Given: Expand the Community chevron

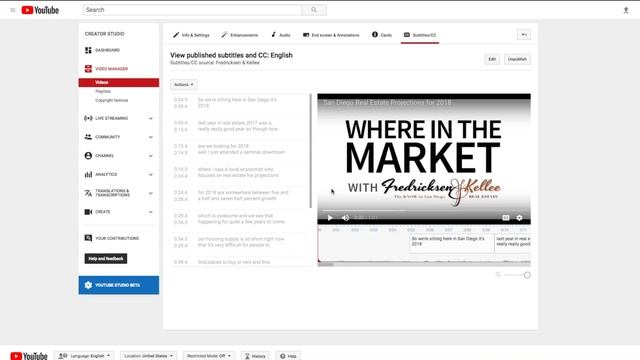Looking at the screenshot, I should (x=151, y=137).
